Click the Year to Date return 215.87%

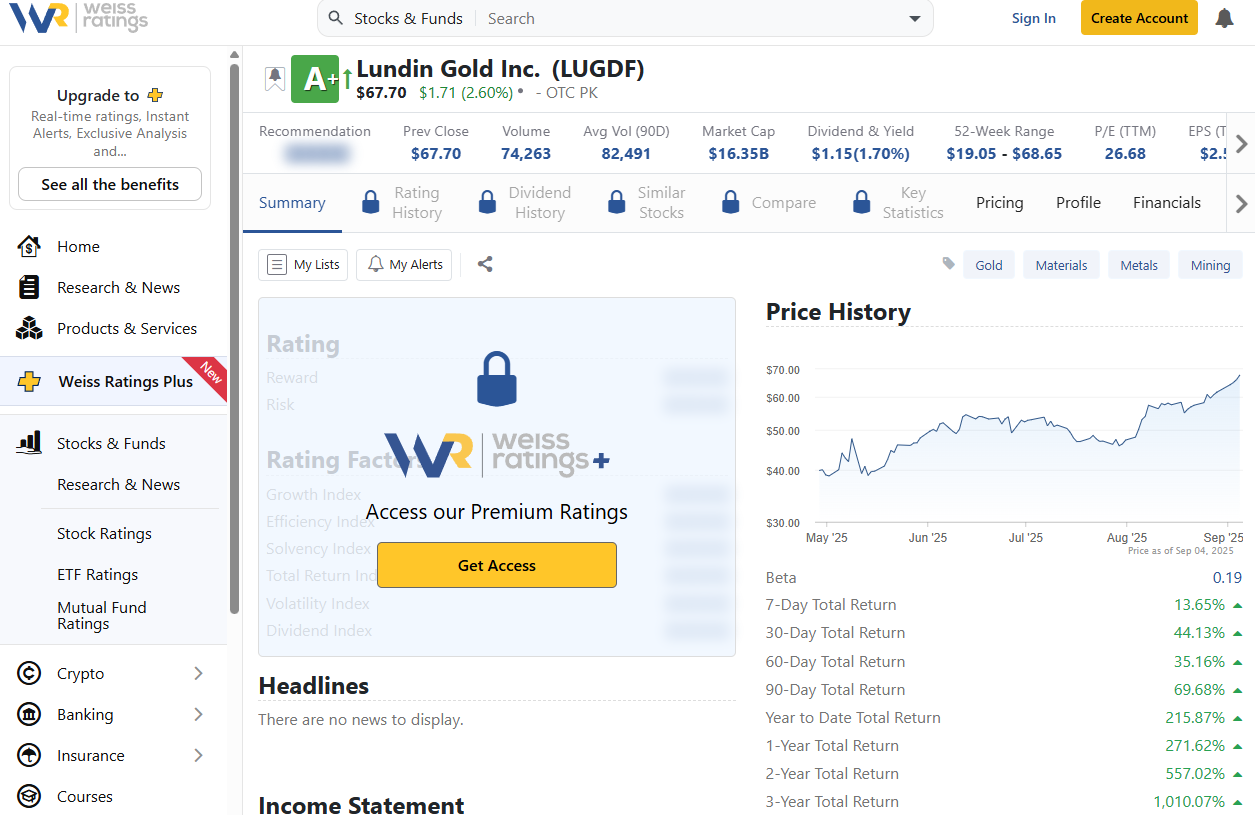point(1195,717)
